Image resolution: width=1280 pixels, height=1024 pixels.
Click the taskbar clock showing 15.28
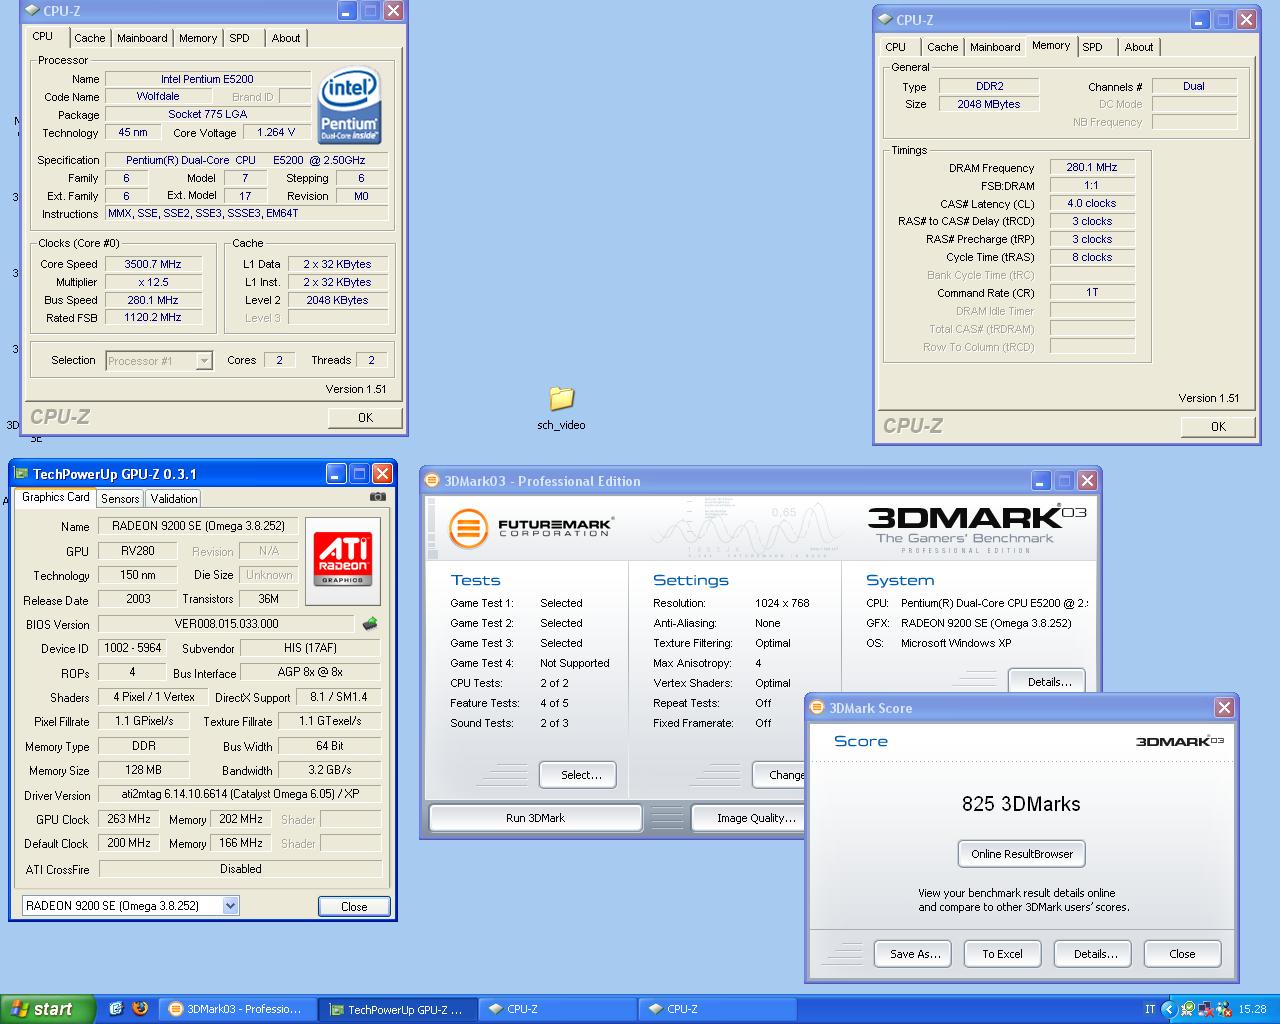[x=1252, y=1009]
